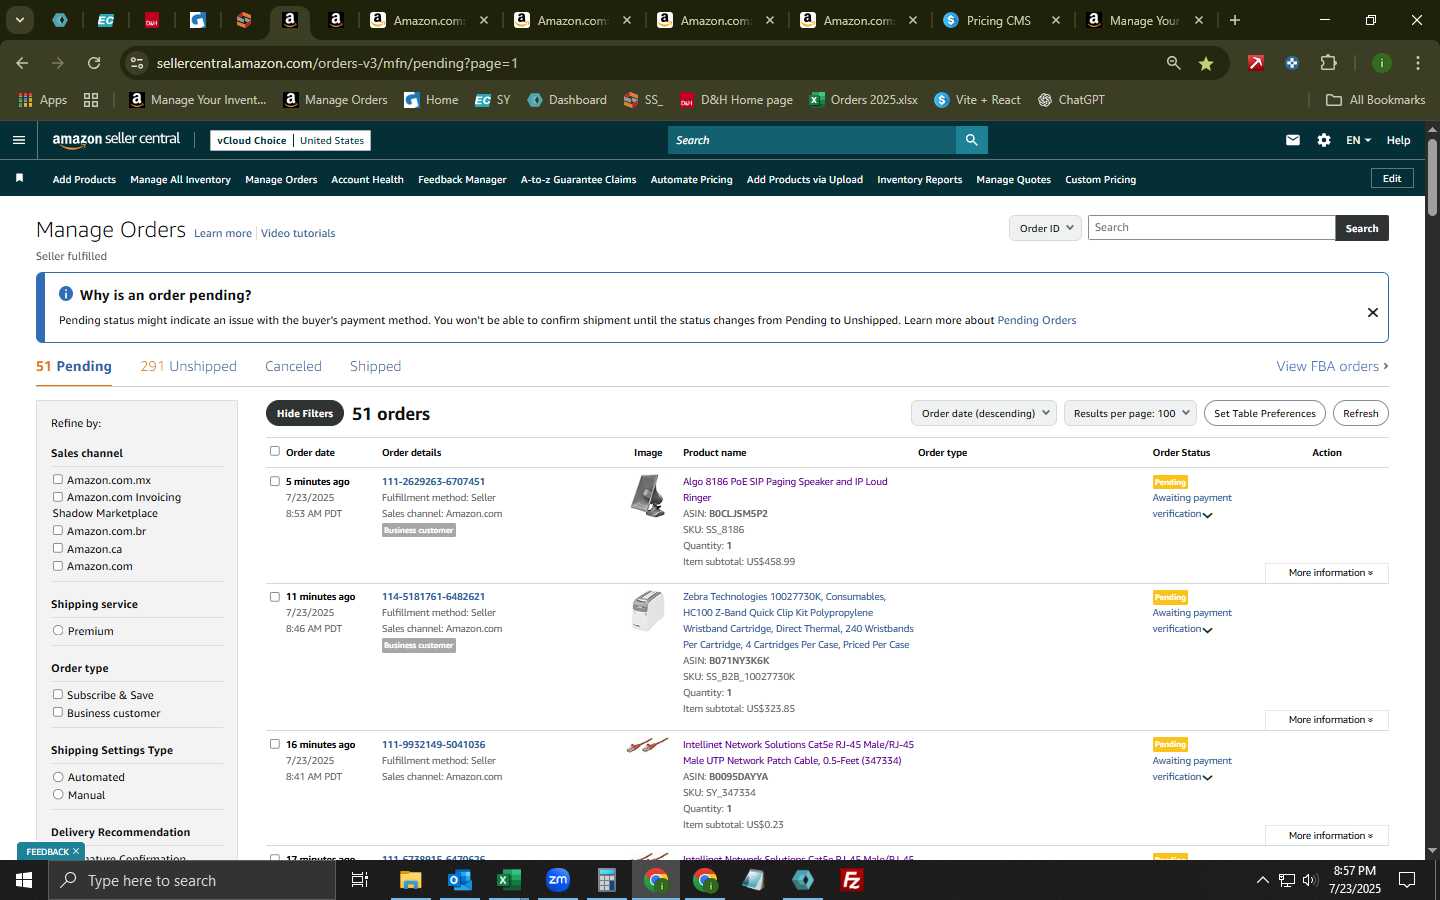
Task: Click the Edit button in navigation bar
Action: pyautogui.click(x=1392, y=178)
